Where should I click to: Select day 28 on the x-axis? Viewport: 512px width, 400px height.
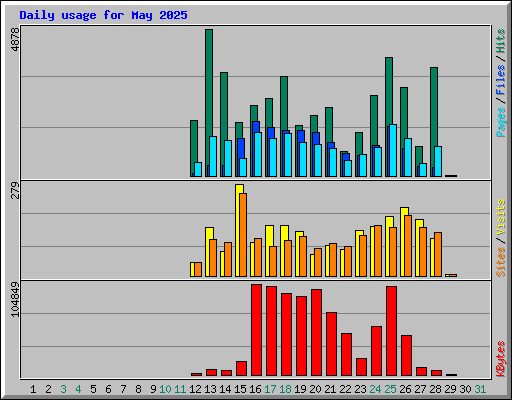click(x=435, y=389)
